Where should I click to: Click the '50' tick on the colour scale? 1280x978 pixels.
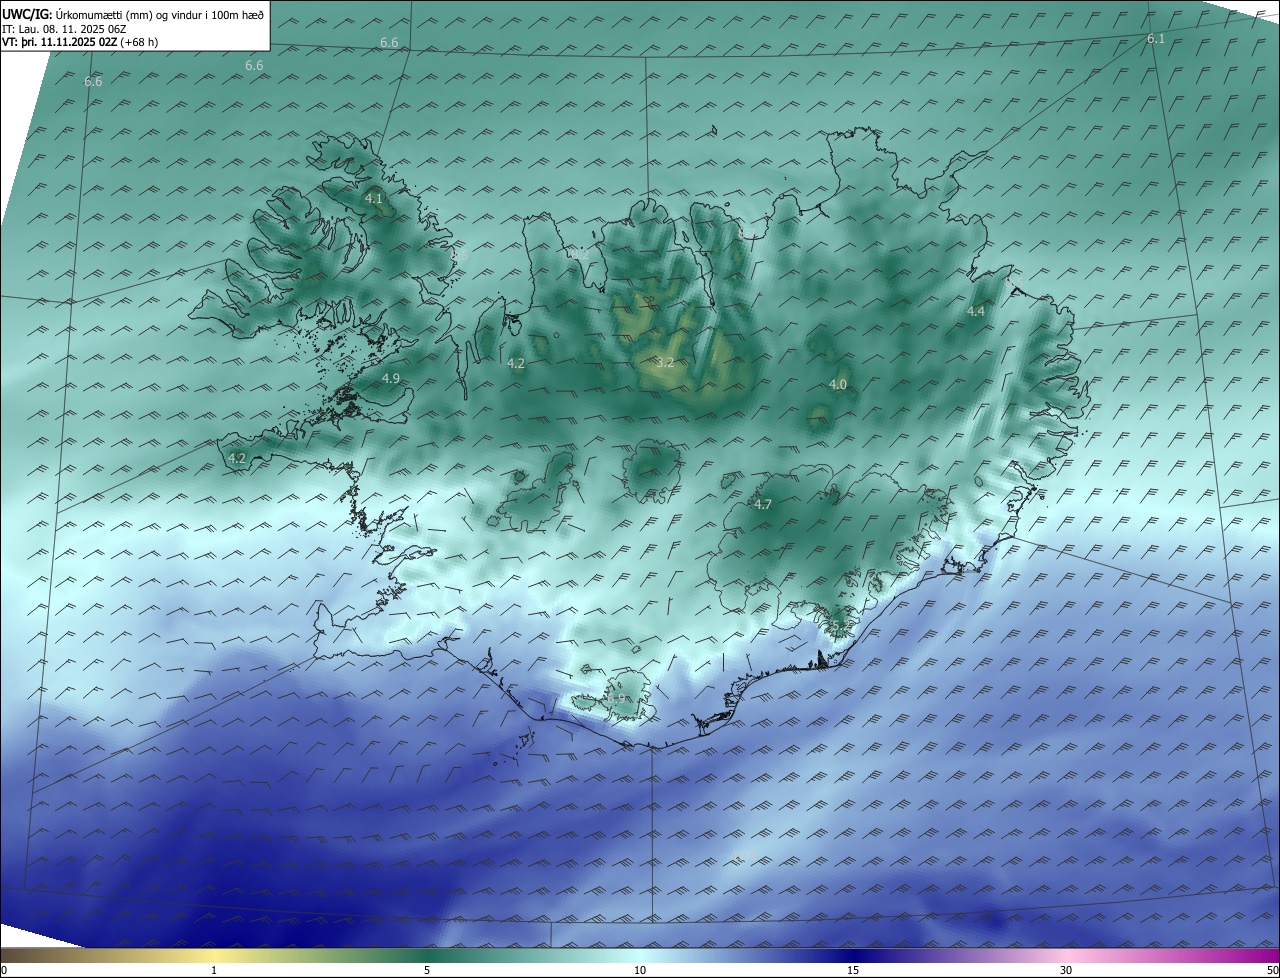1273,970
